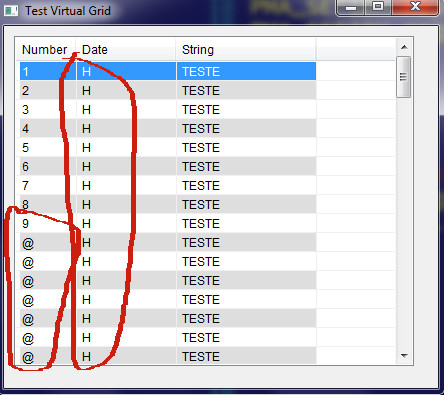Click the H date cell in row 2
The image size is (444, 395).
(x=126, y=90)
